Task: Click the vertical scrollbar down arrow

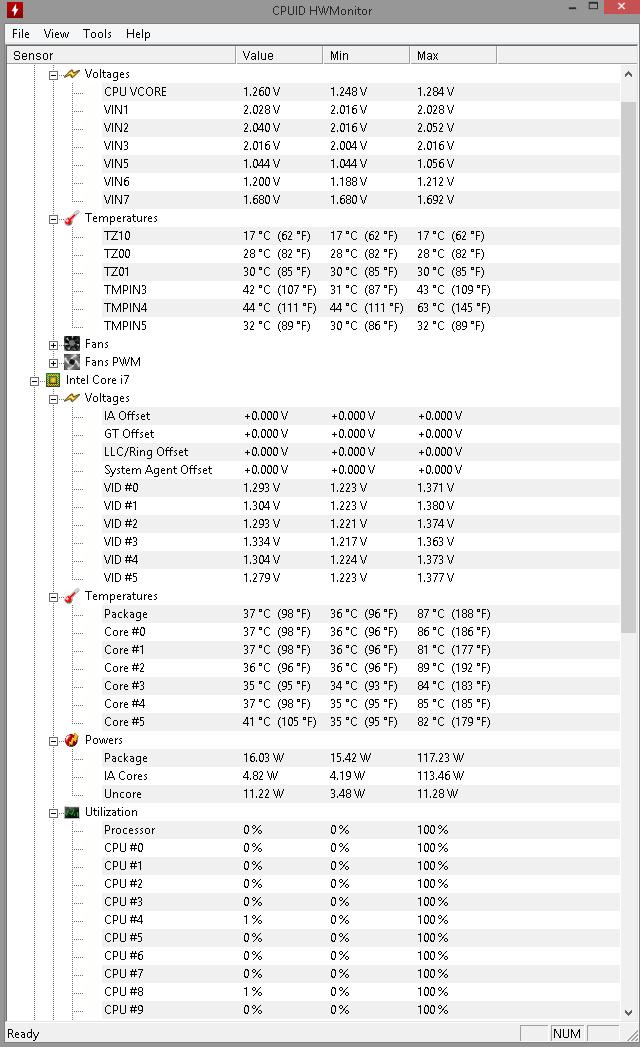Action: pos(628,1012)
